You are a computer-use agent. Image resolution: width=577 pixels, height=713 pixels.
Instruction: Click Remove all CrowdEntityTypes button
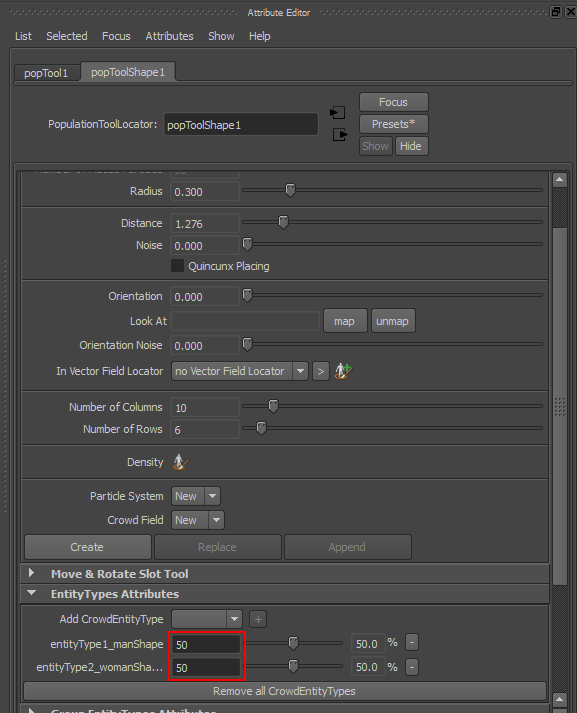[x=285, y=691]
